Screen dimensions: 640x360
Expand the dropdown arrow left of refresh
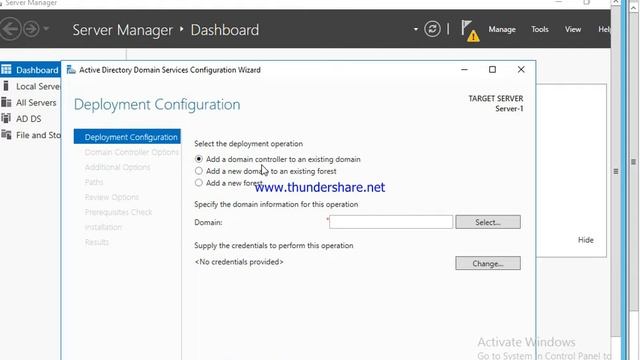click(x=416, y=29)
